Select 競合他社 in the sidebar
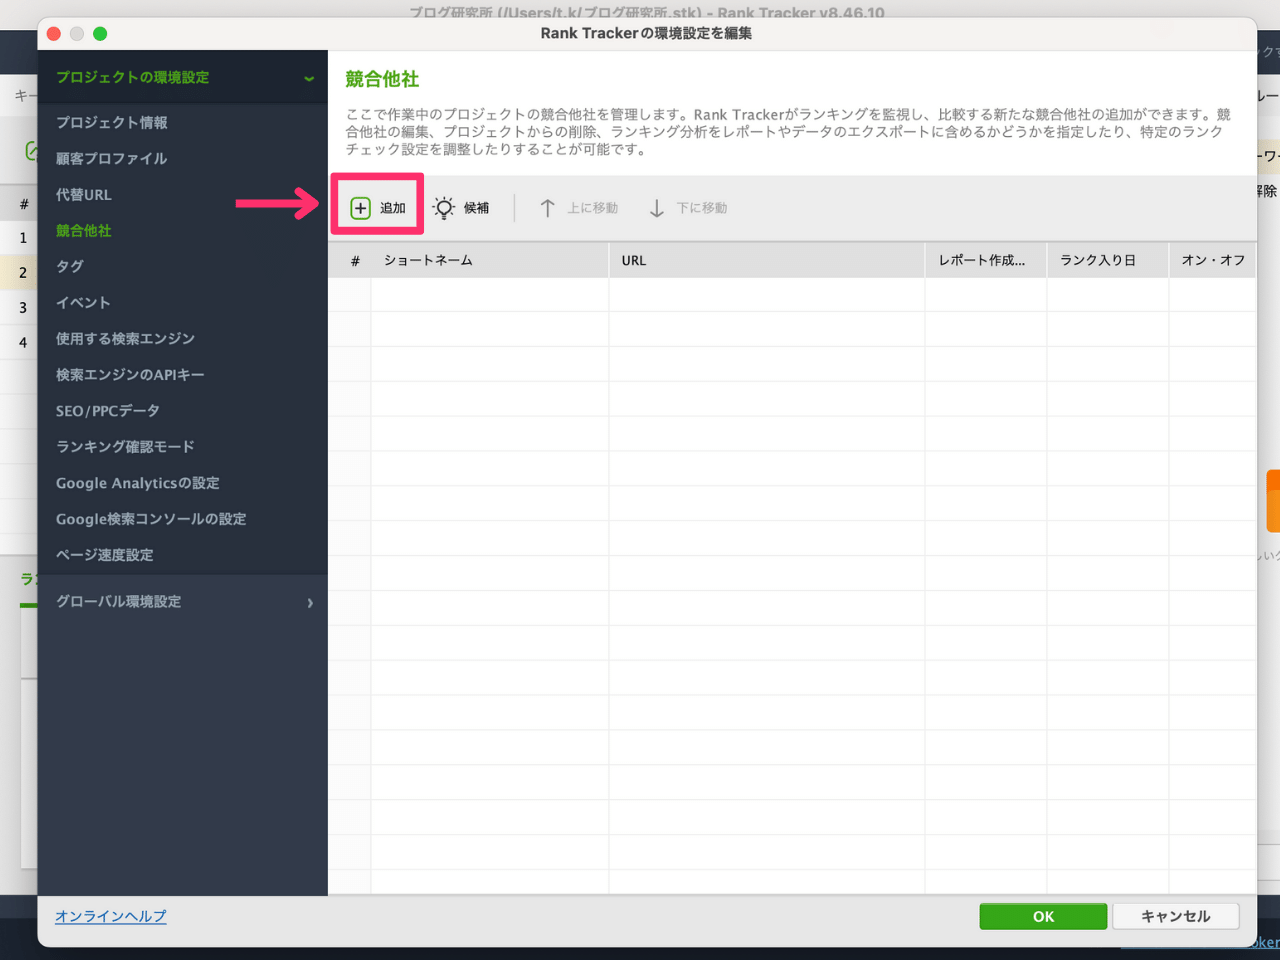1280x960 pixels. tap(84, 230)
